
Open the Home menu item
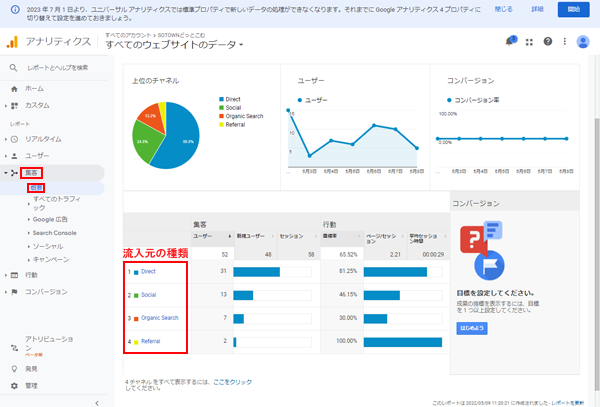(34, 89)
